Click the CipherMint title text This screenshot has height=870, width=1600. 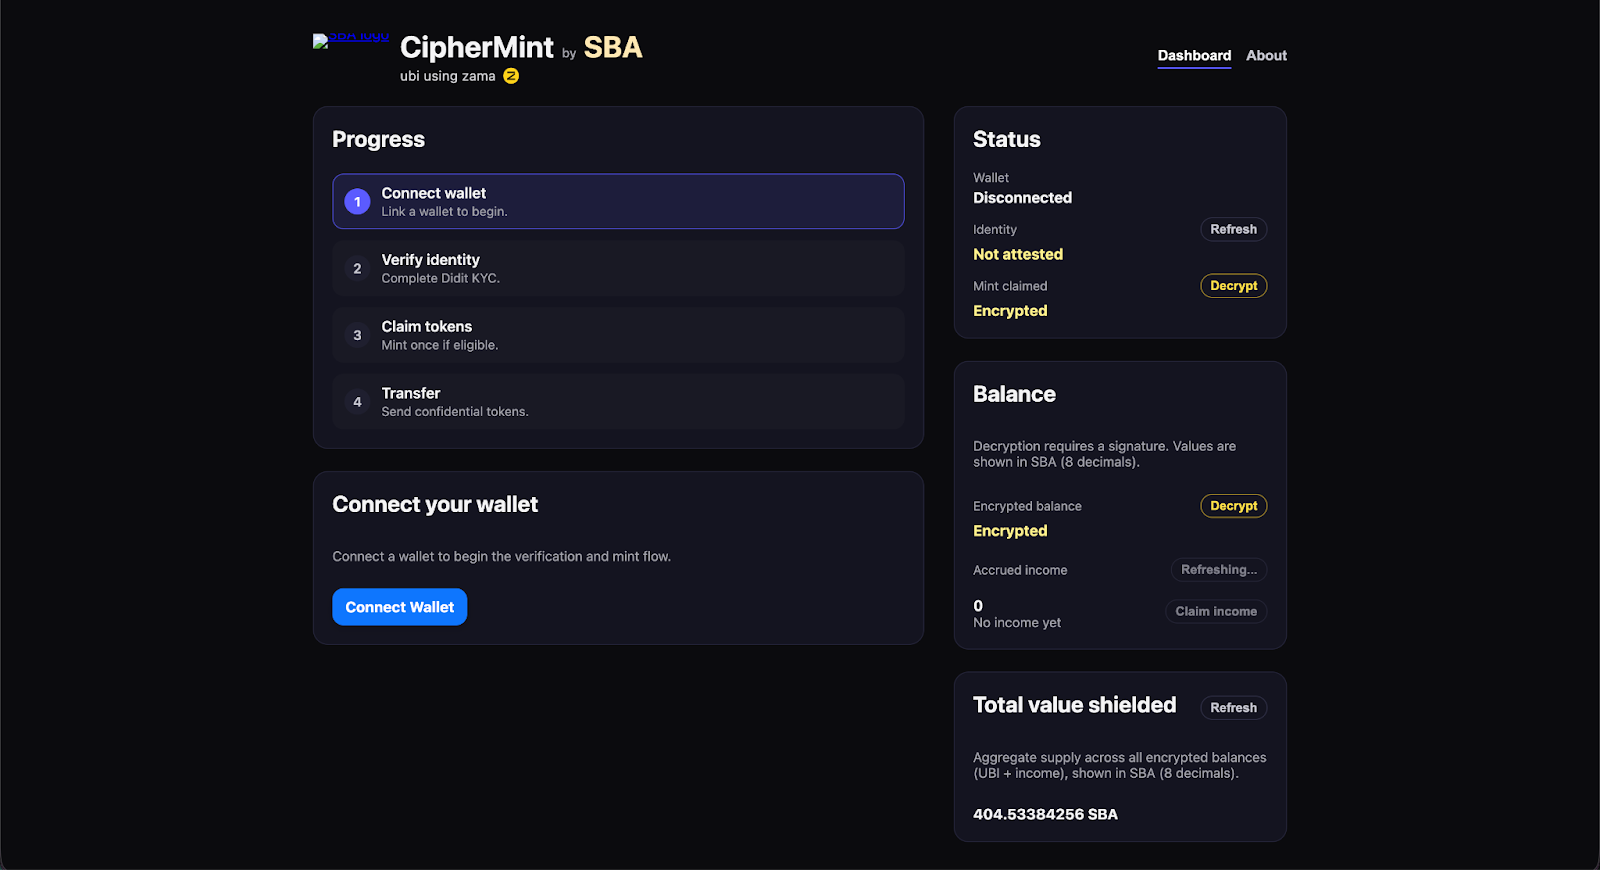pyautogui.click(x=477, y=47)
